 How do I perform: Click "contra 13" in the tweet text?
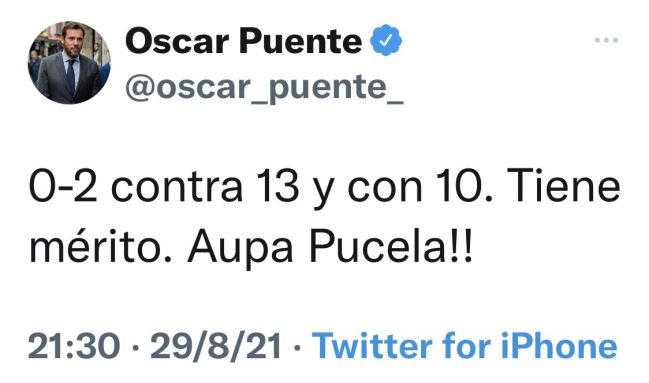pos(205,186)
